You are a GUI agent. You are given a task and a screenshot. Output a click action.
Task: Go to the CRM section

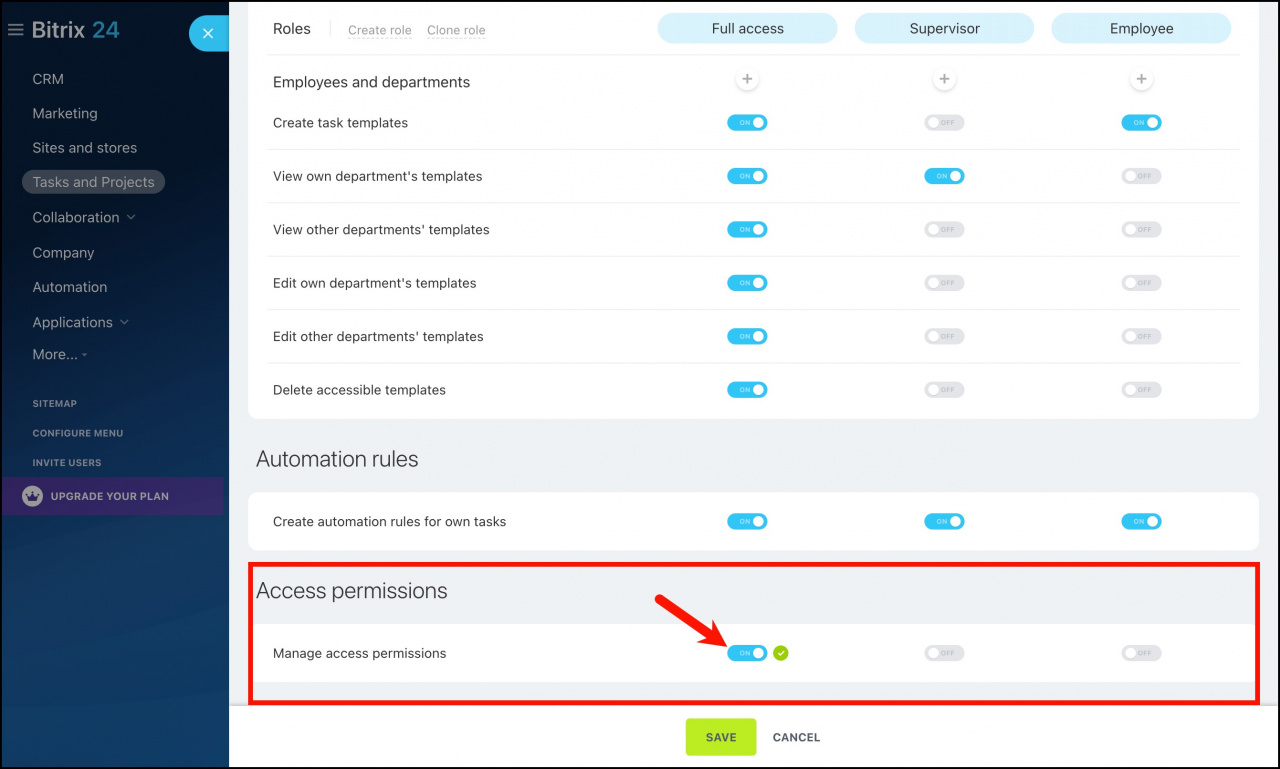click(x=48, y=79)
